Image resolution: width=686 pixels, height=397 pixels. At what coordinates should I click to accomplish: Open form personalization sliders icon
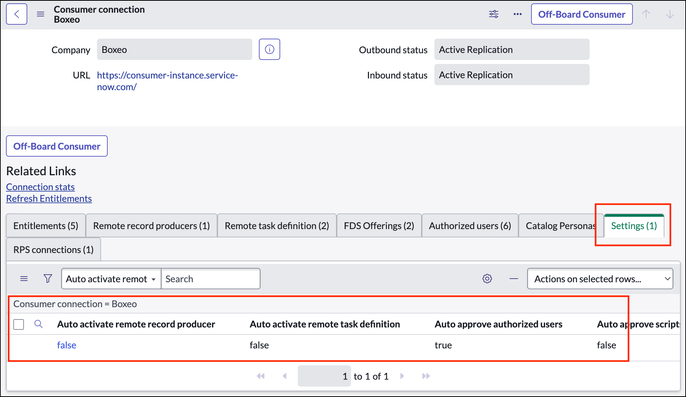[494, 14]
